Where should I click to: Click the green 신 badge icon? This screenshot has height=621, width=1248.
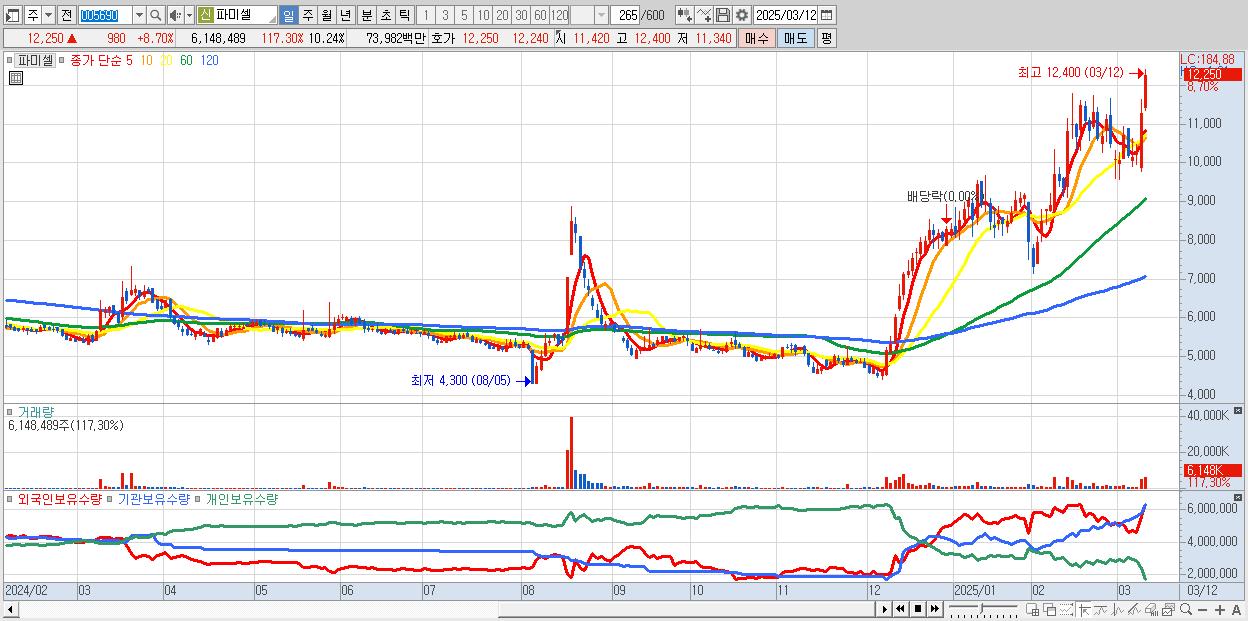(x=205, y=15)
